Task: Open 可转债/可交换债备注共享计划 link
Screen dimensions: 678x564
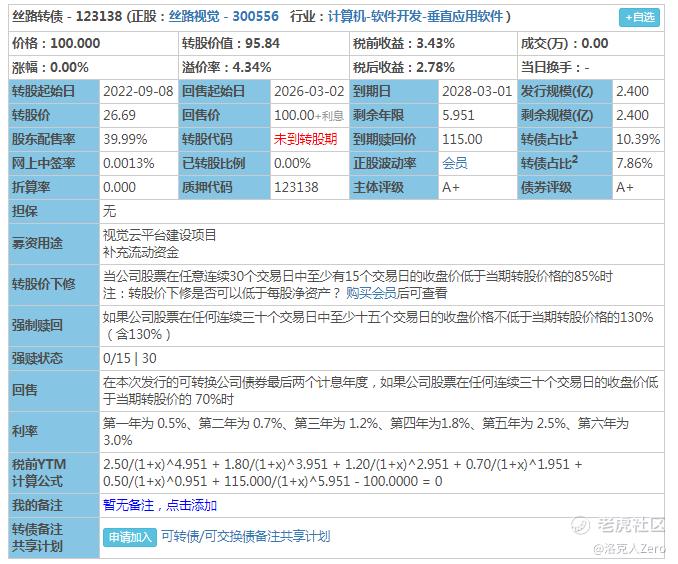Action: pos(246,536)
